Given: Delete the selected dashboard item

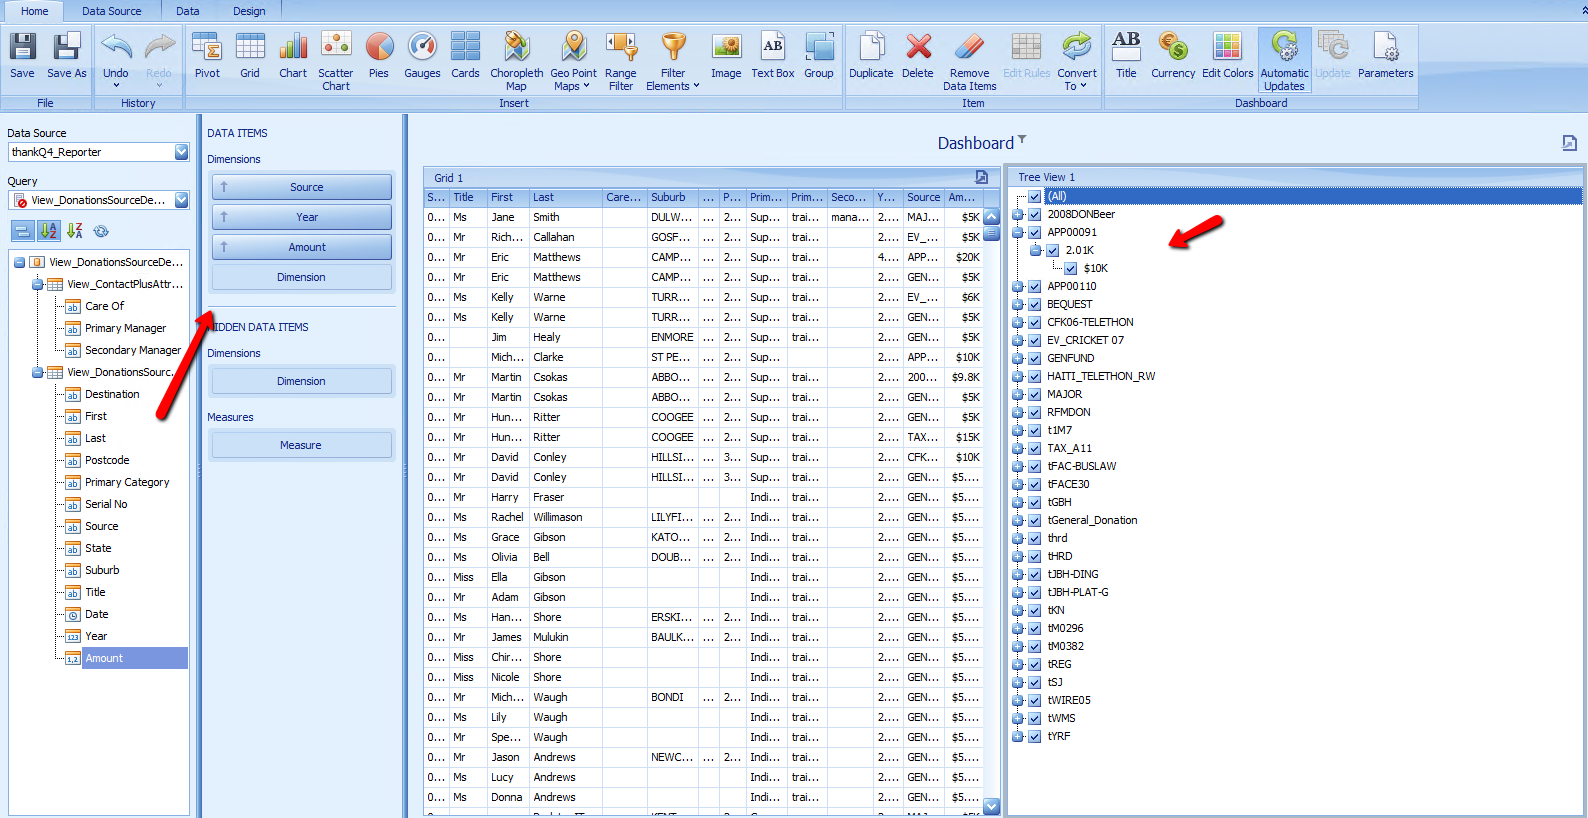Looking at the screenshot, I should tap(918, 56).
